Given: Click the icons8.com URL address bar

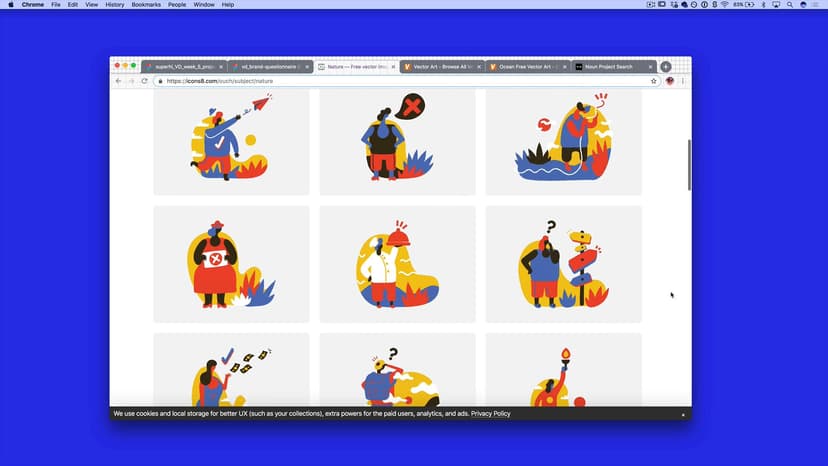Looking at the screenshot, I should 400,81.
